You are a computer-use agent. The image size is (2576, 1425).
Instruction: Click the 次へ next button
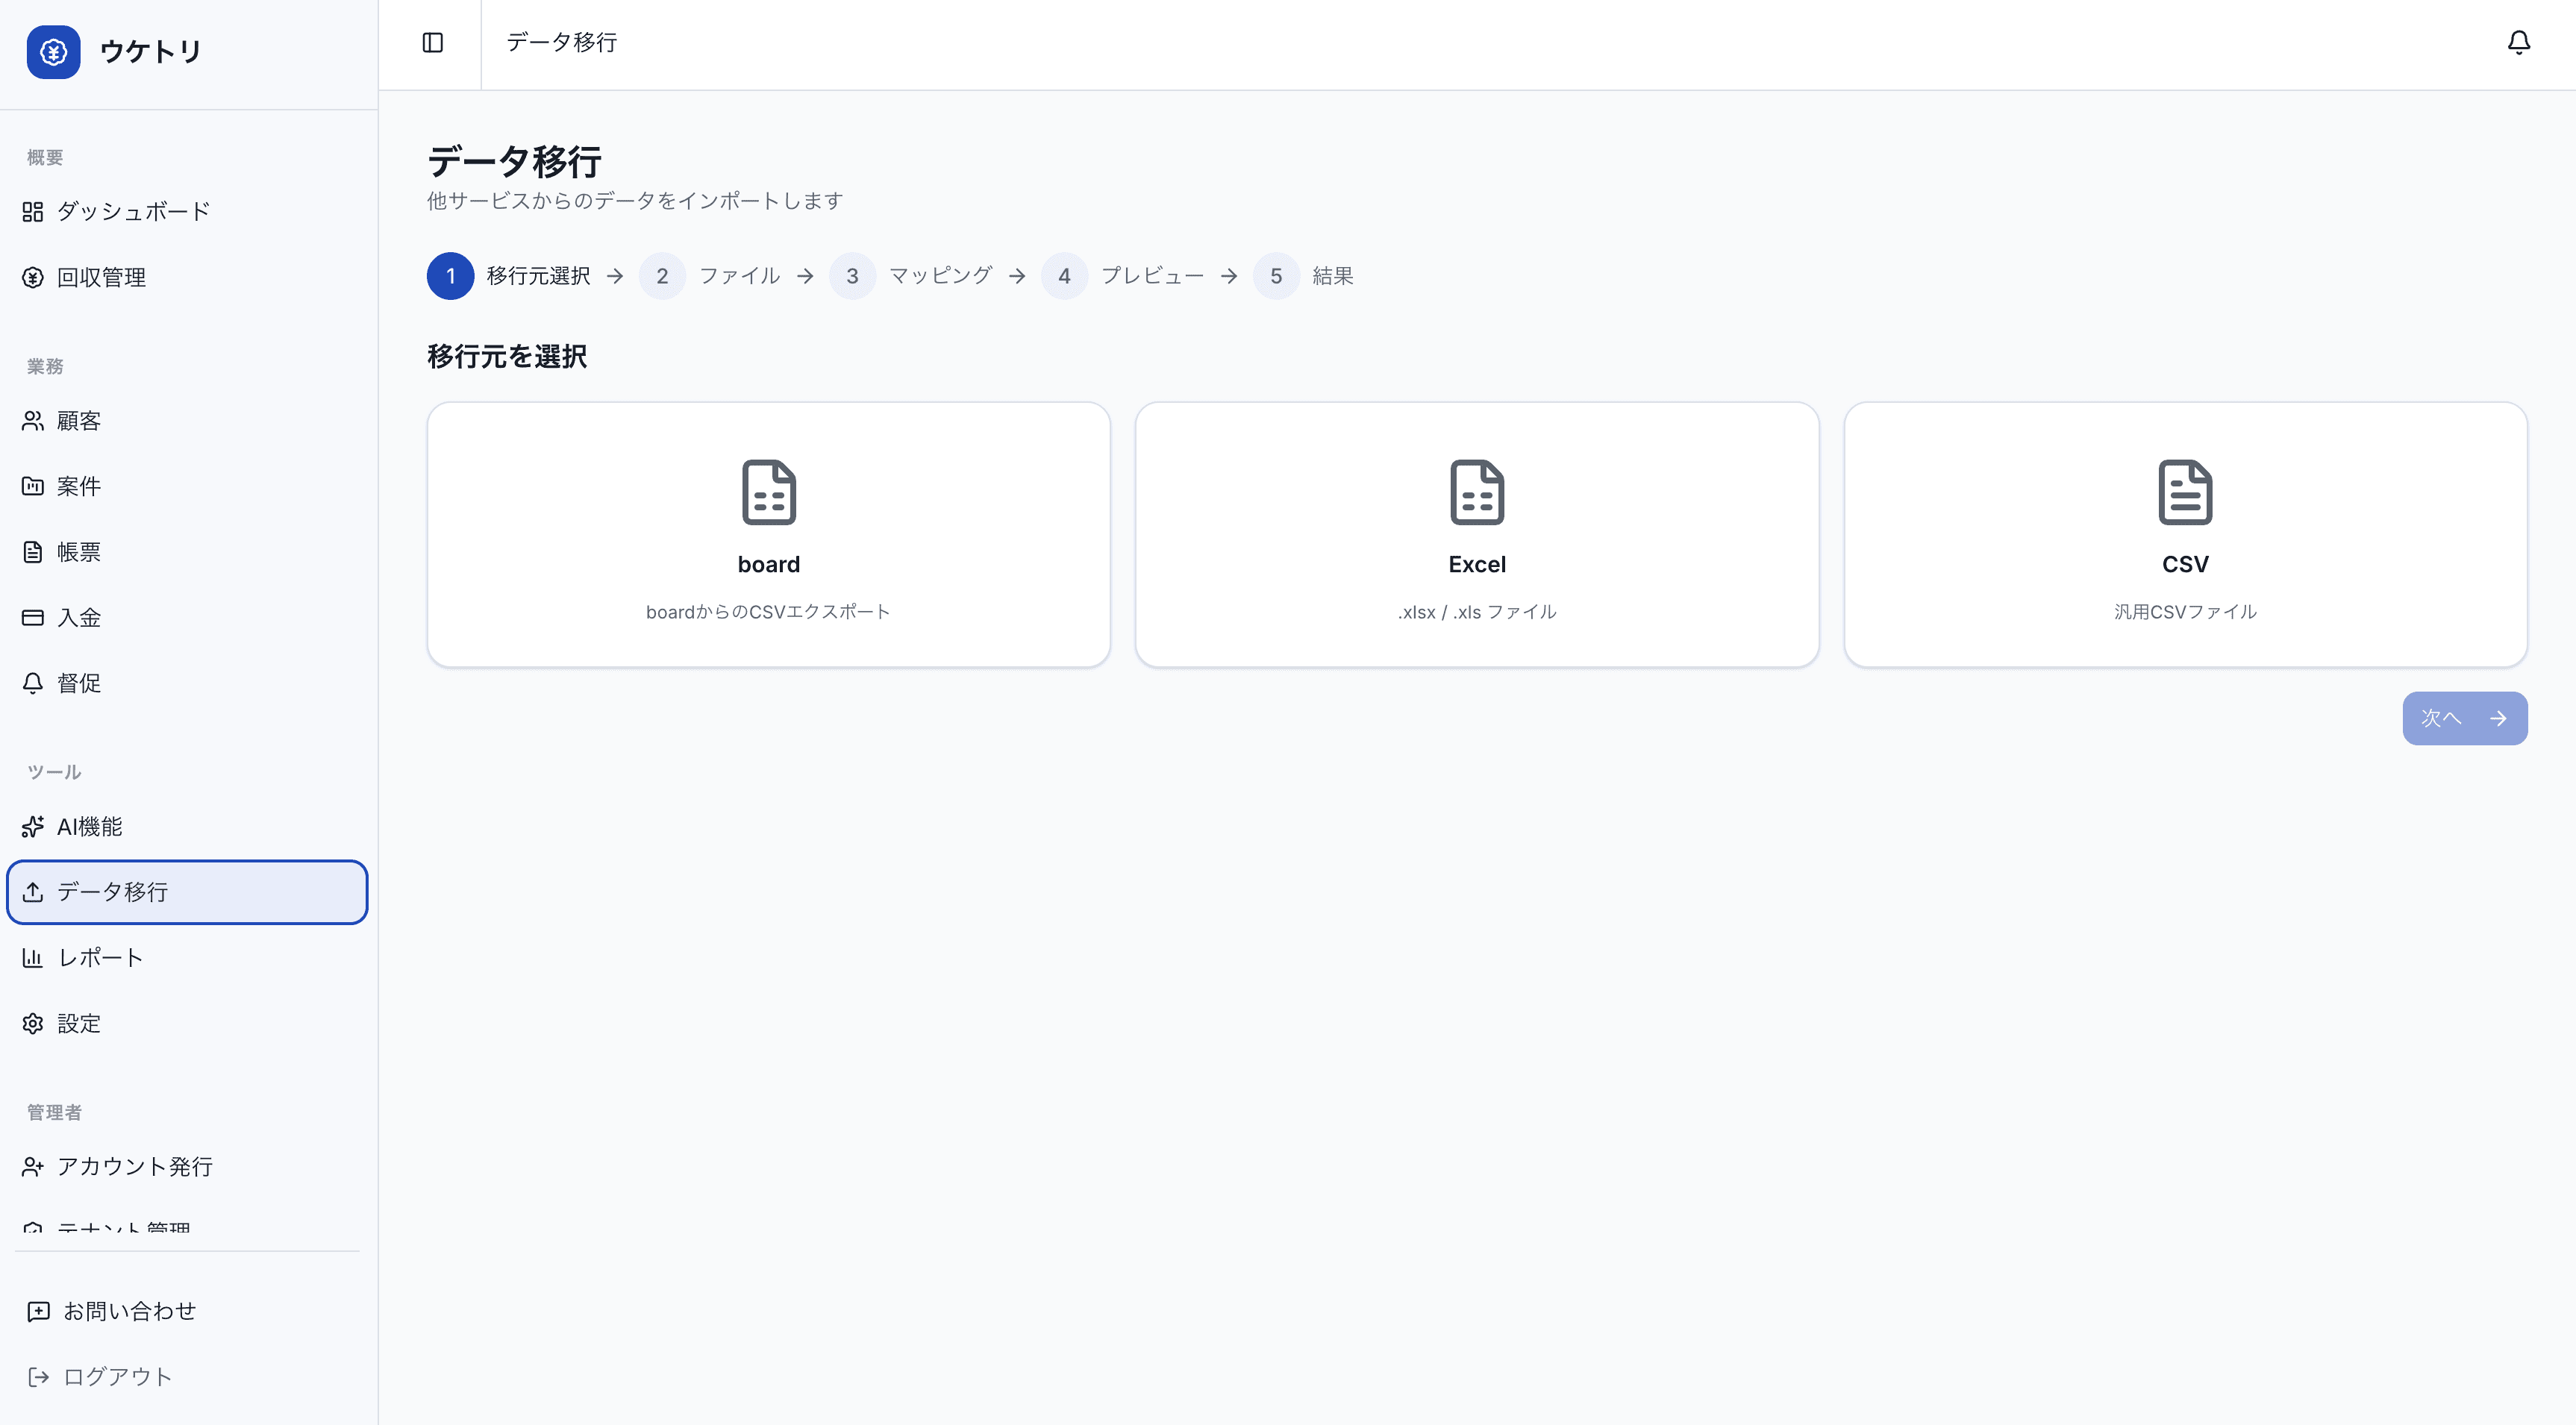click(2464, 718)
